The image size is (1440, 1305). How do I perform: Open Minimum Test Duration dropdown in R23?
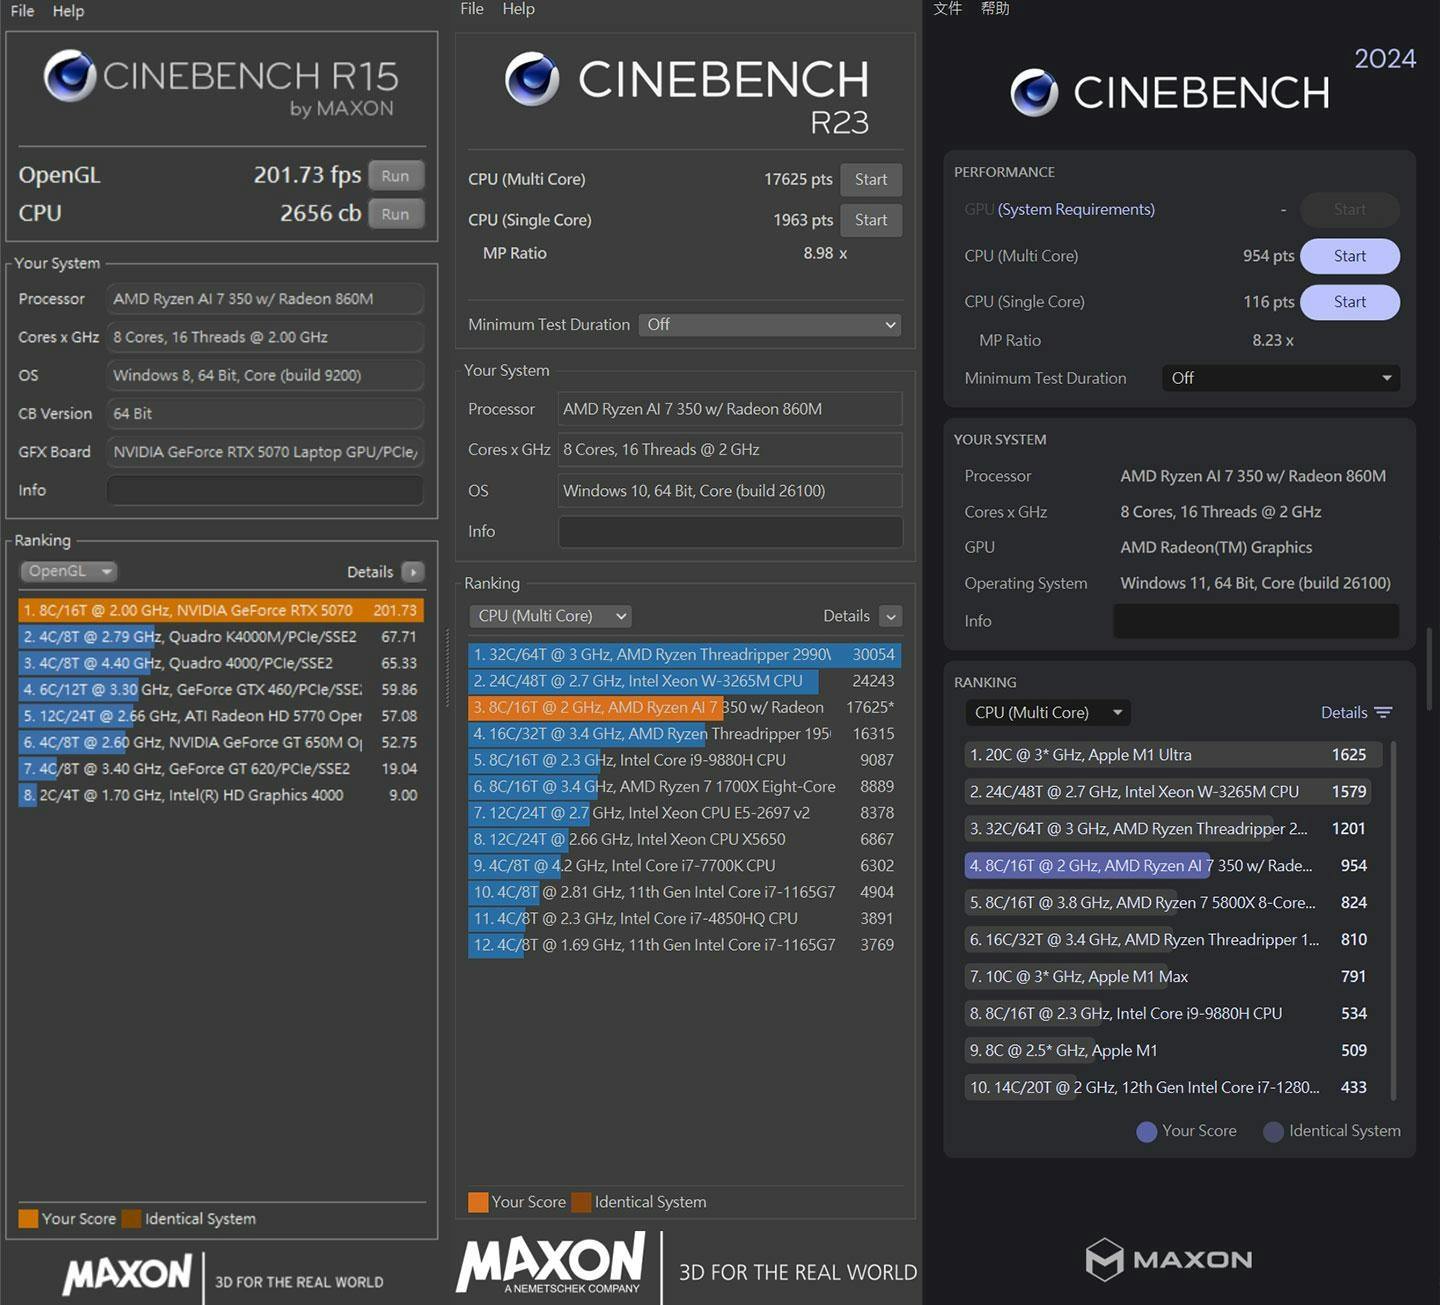[x=770, y=325]
